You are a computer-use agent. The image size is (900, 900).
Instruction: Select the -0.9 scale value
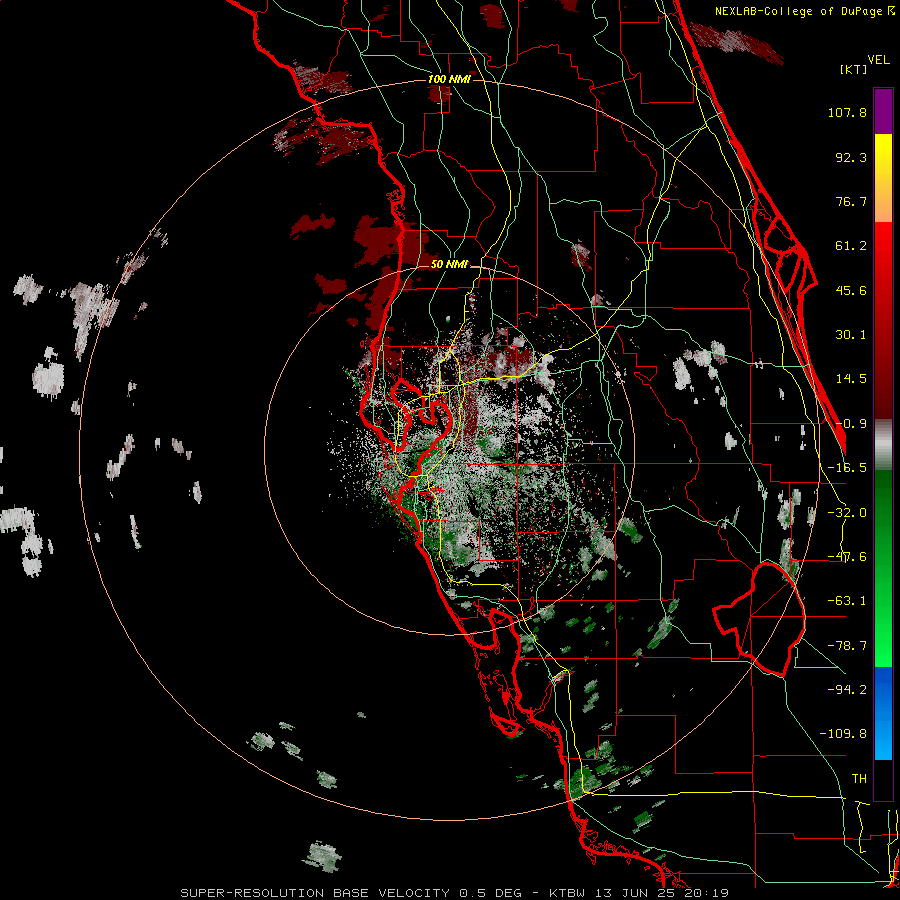851,424
